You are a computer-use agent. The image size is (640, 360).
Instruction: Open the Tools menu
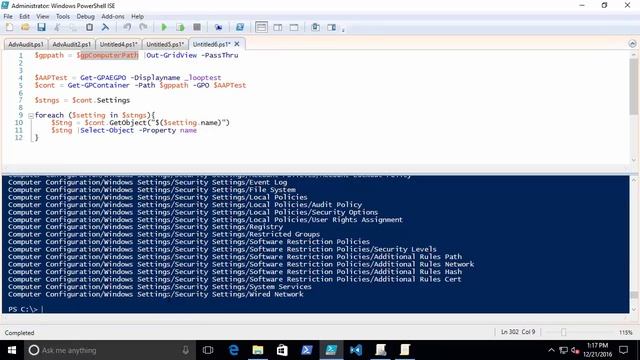[62, 16]
